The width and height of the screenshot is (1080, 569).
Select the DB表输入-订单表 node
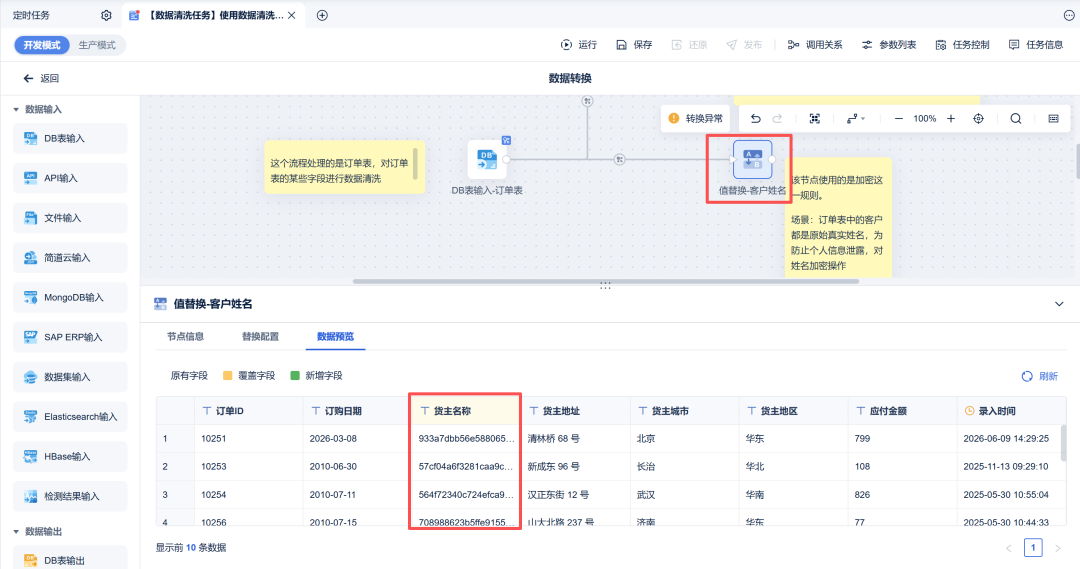[487, 160]
